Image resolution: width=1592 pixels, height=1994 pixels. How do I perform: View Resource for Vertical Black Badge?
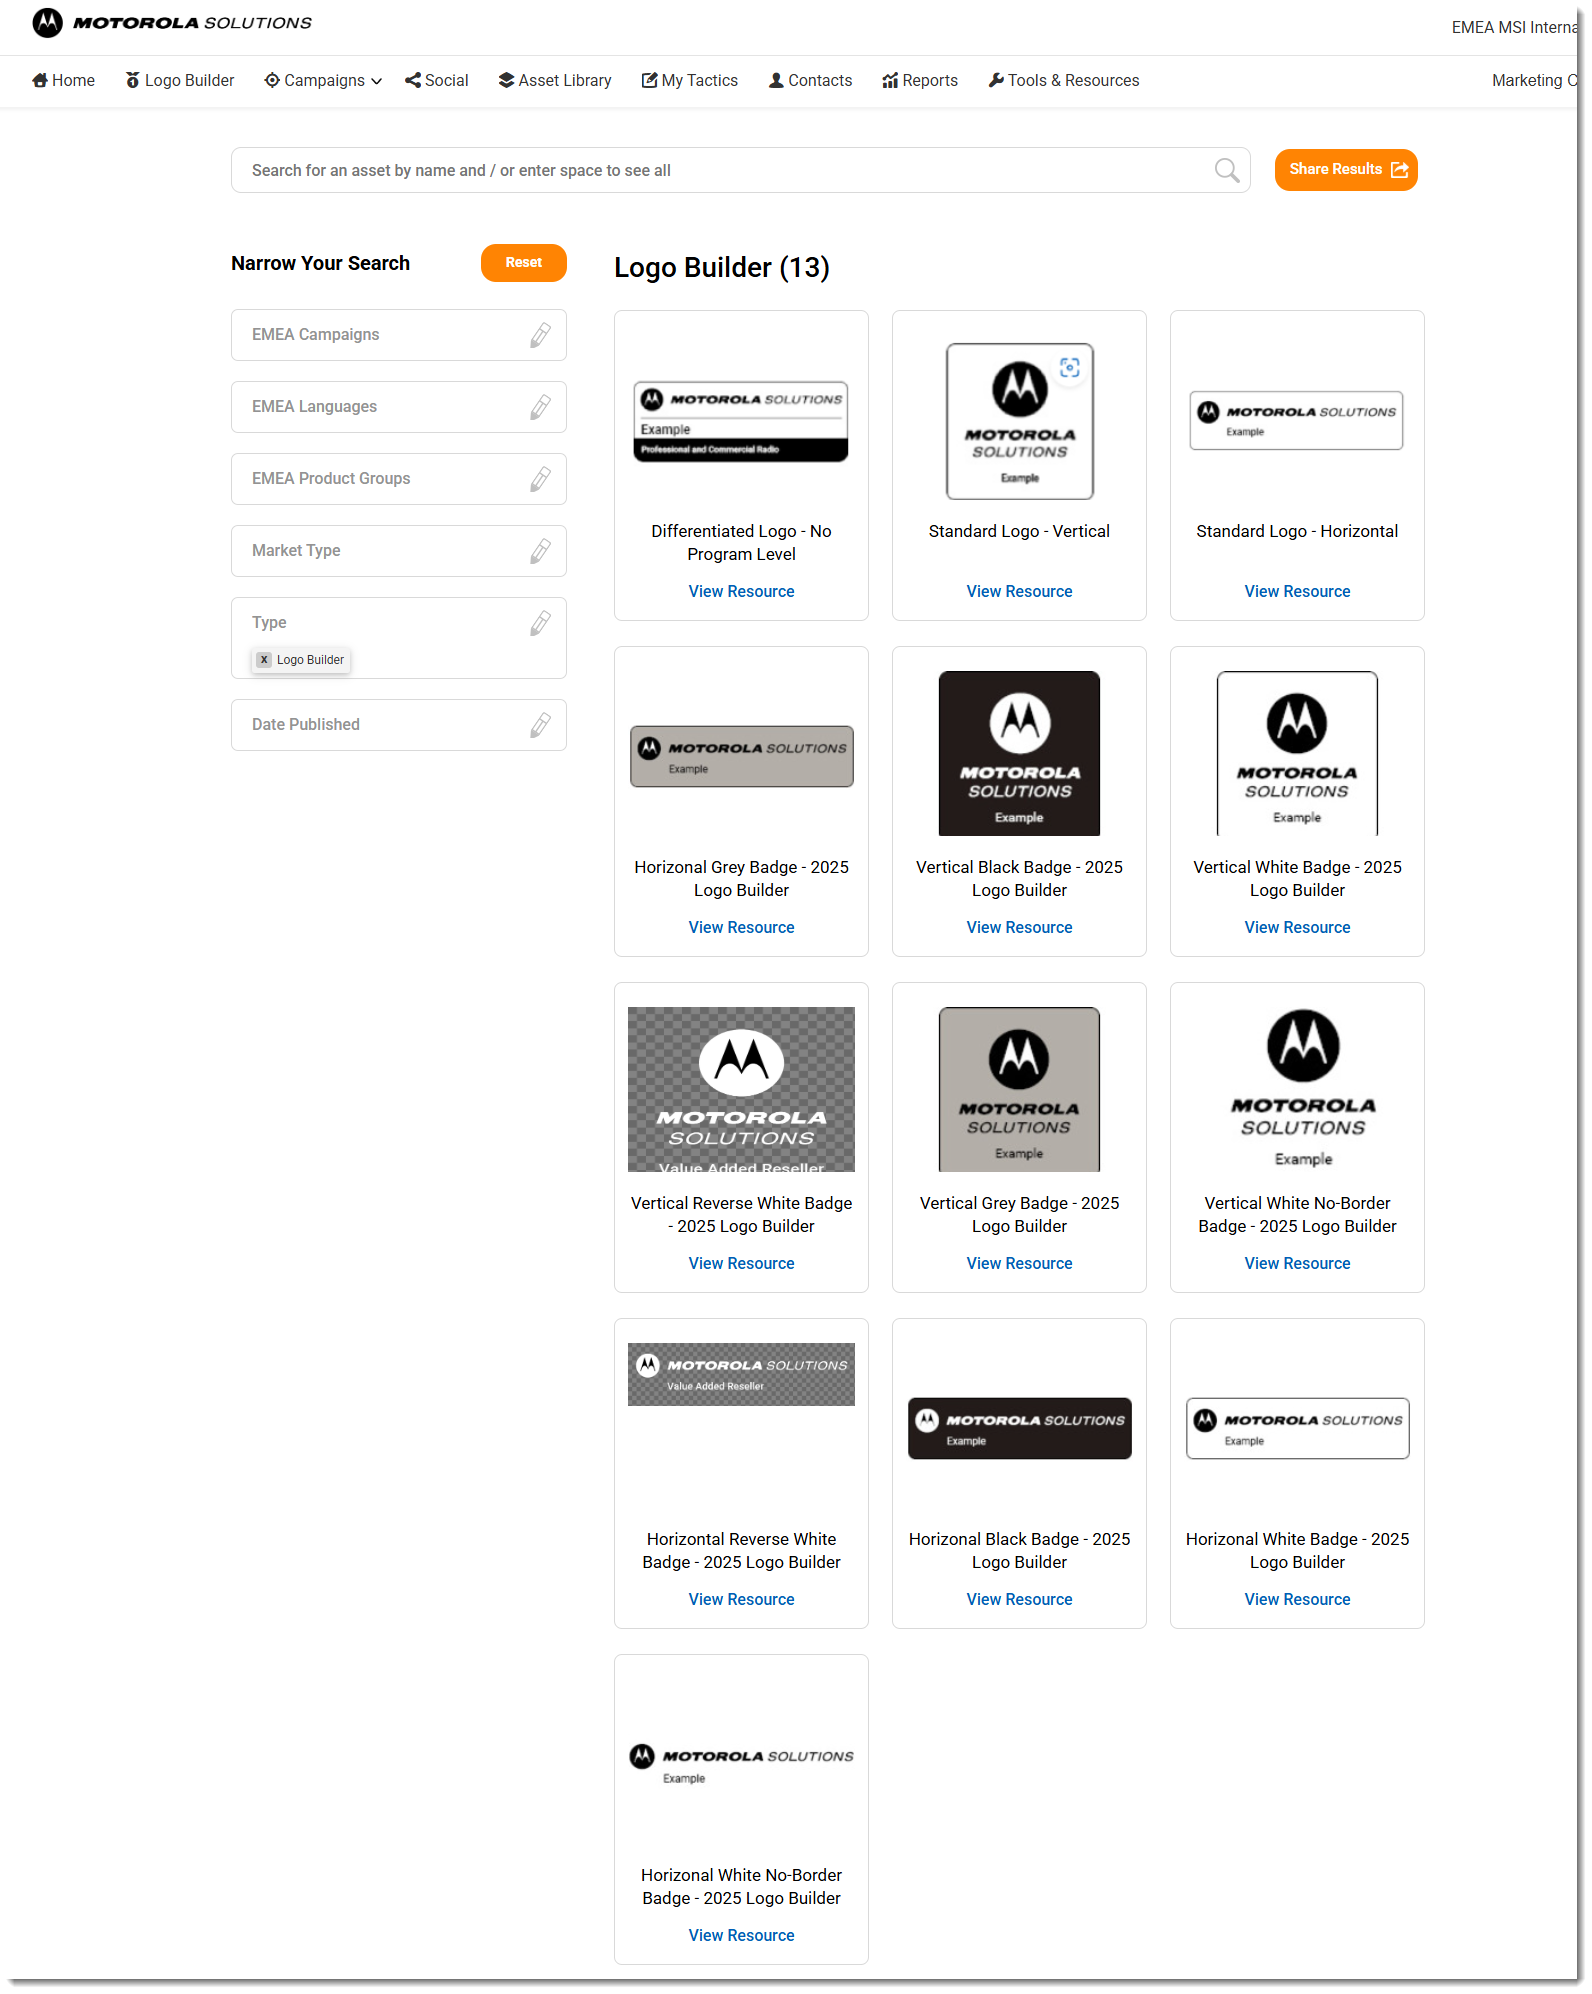click(x=1018, y=928)
